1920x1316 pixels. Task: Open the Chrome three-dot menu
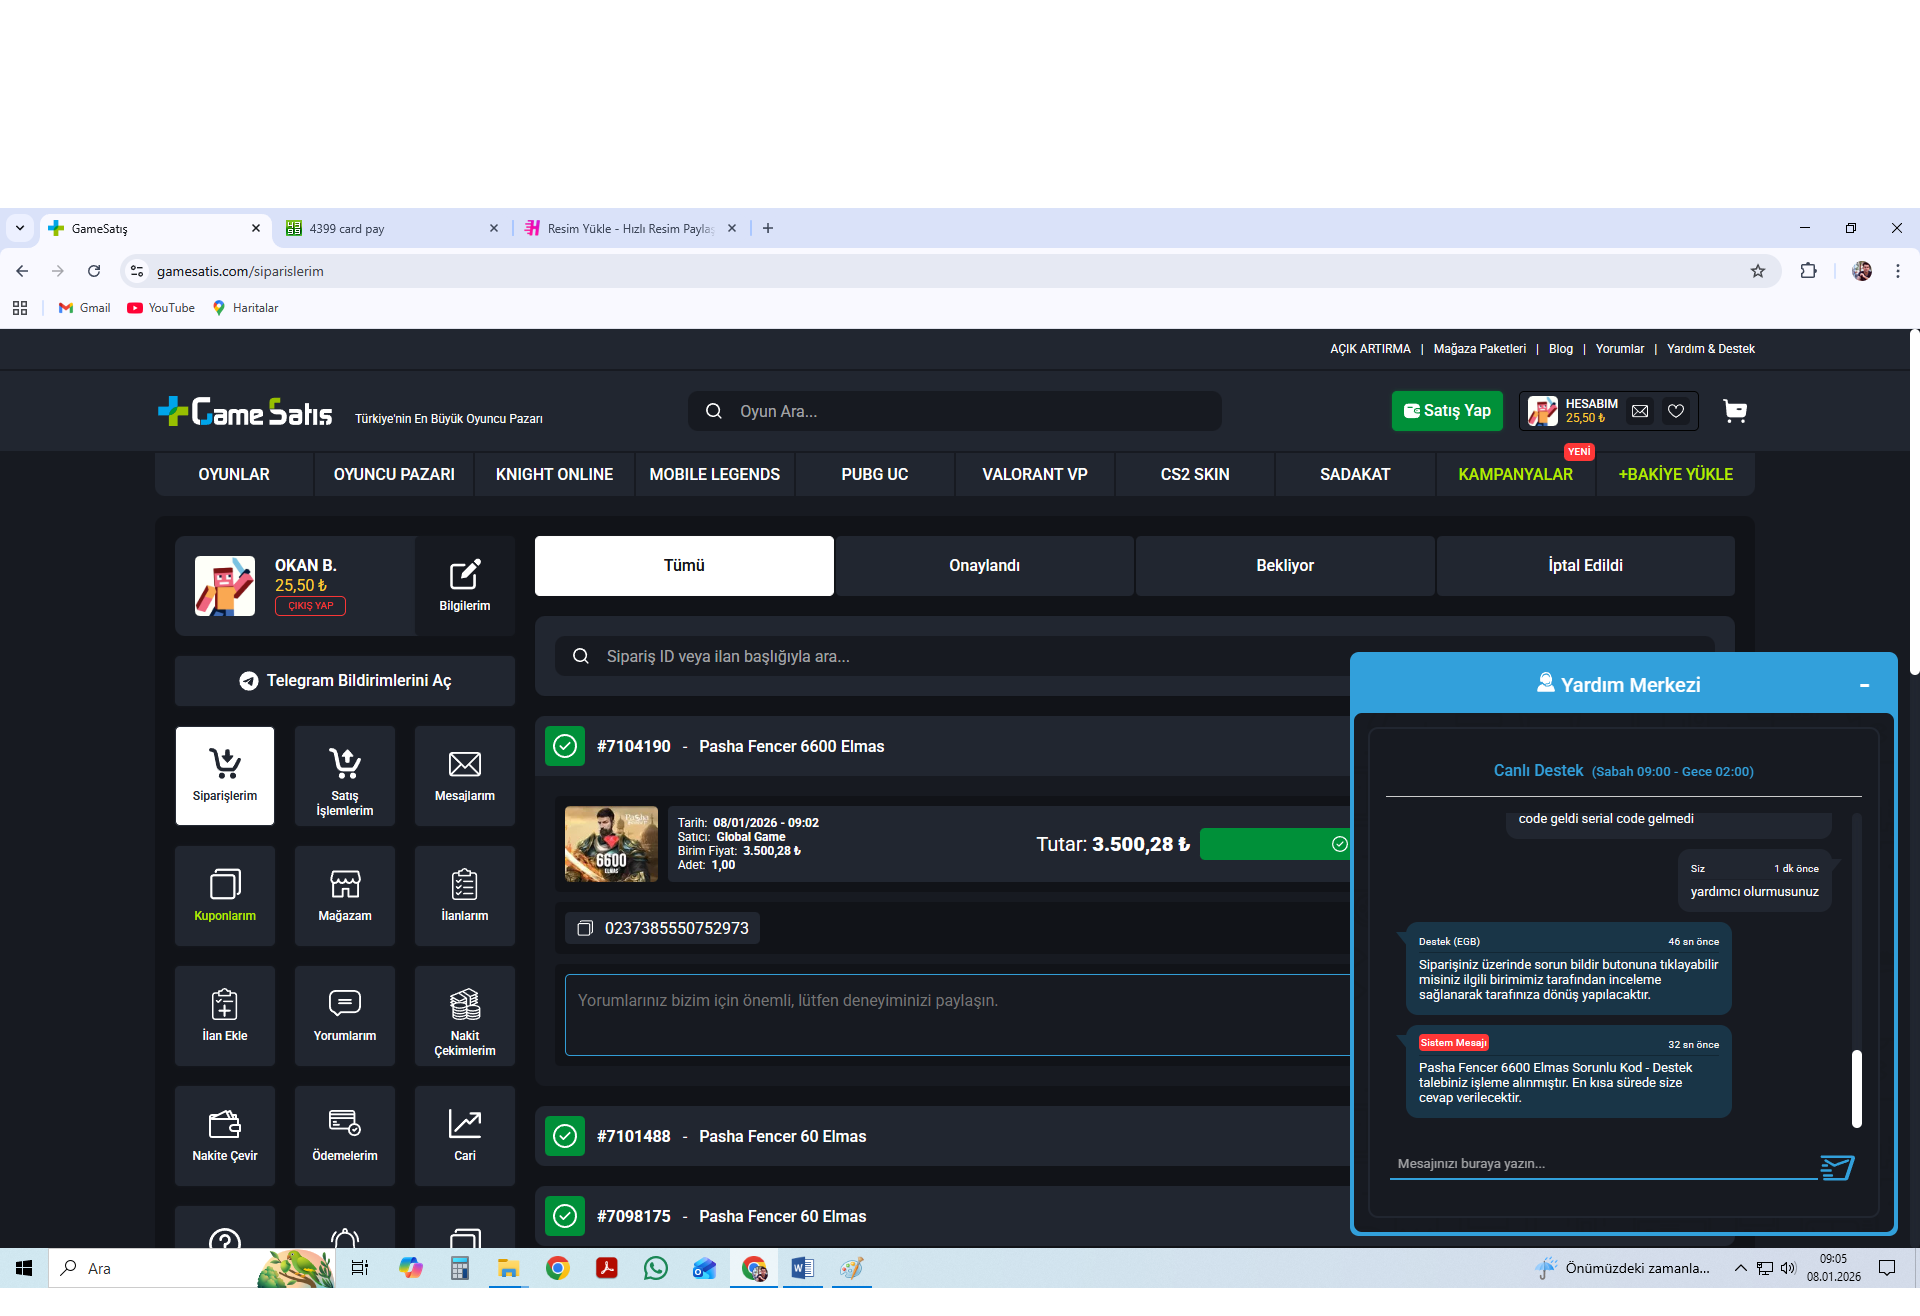point(1898,271)
